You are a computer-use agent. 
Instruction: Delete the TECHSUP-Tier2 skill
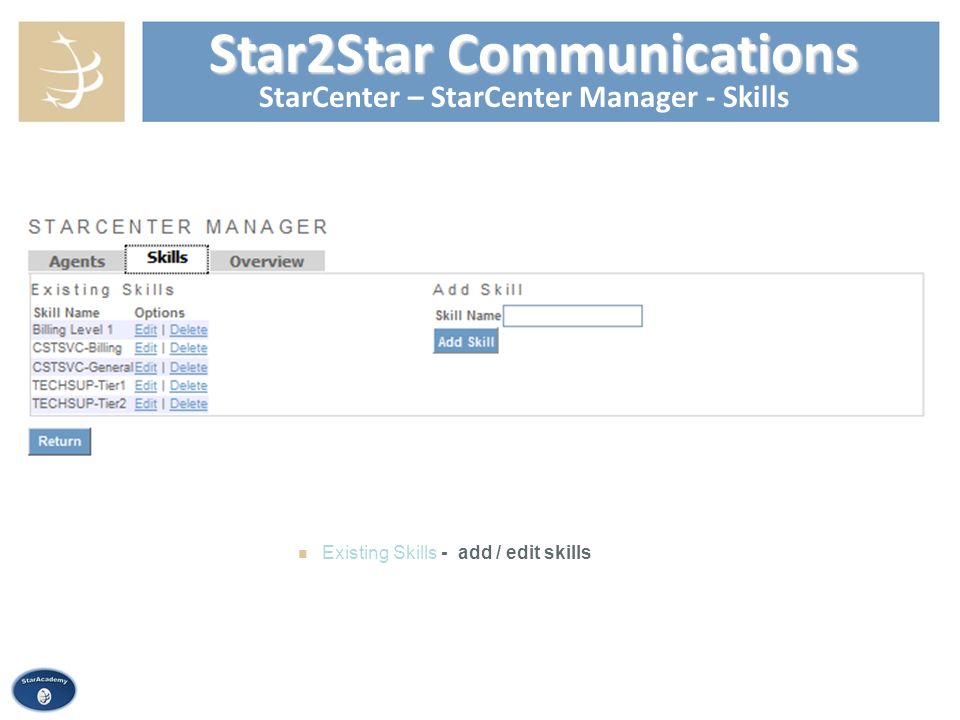189,404
